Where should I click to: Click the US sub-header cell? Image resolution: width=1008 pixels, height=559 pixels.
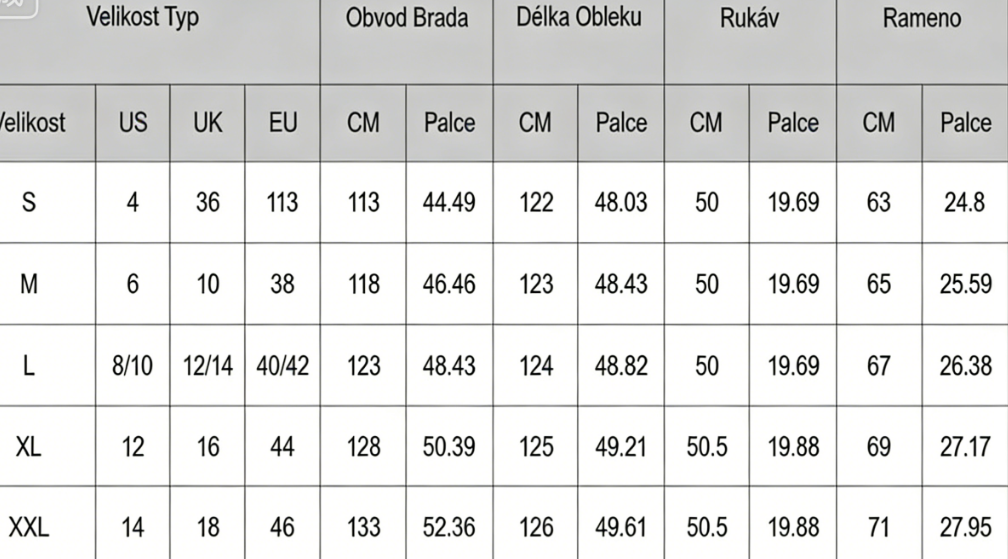[x=132, y=122]
